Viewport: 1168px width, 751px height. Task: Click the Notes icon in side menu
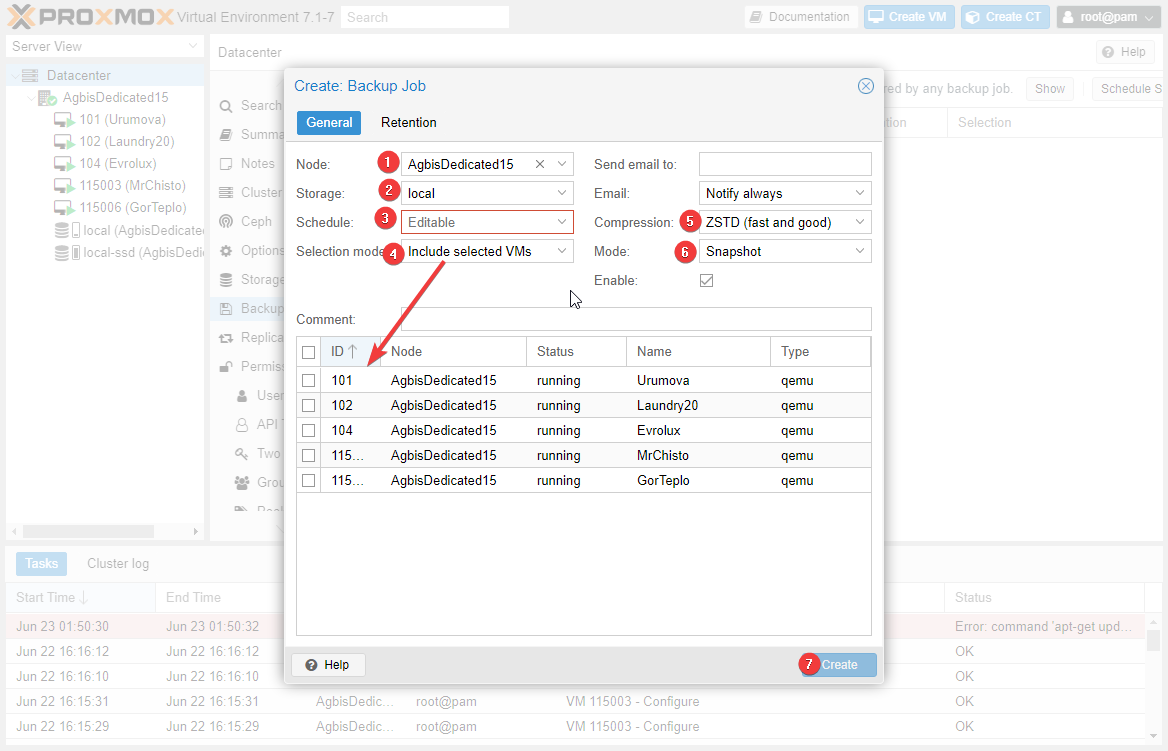pyautogui.click(x=226, y=164)
